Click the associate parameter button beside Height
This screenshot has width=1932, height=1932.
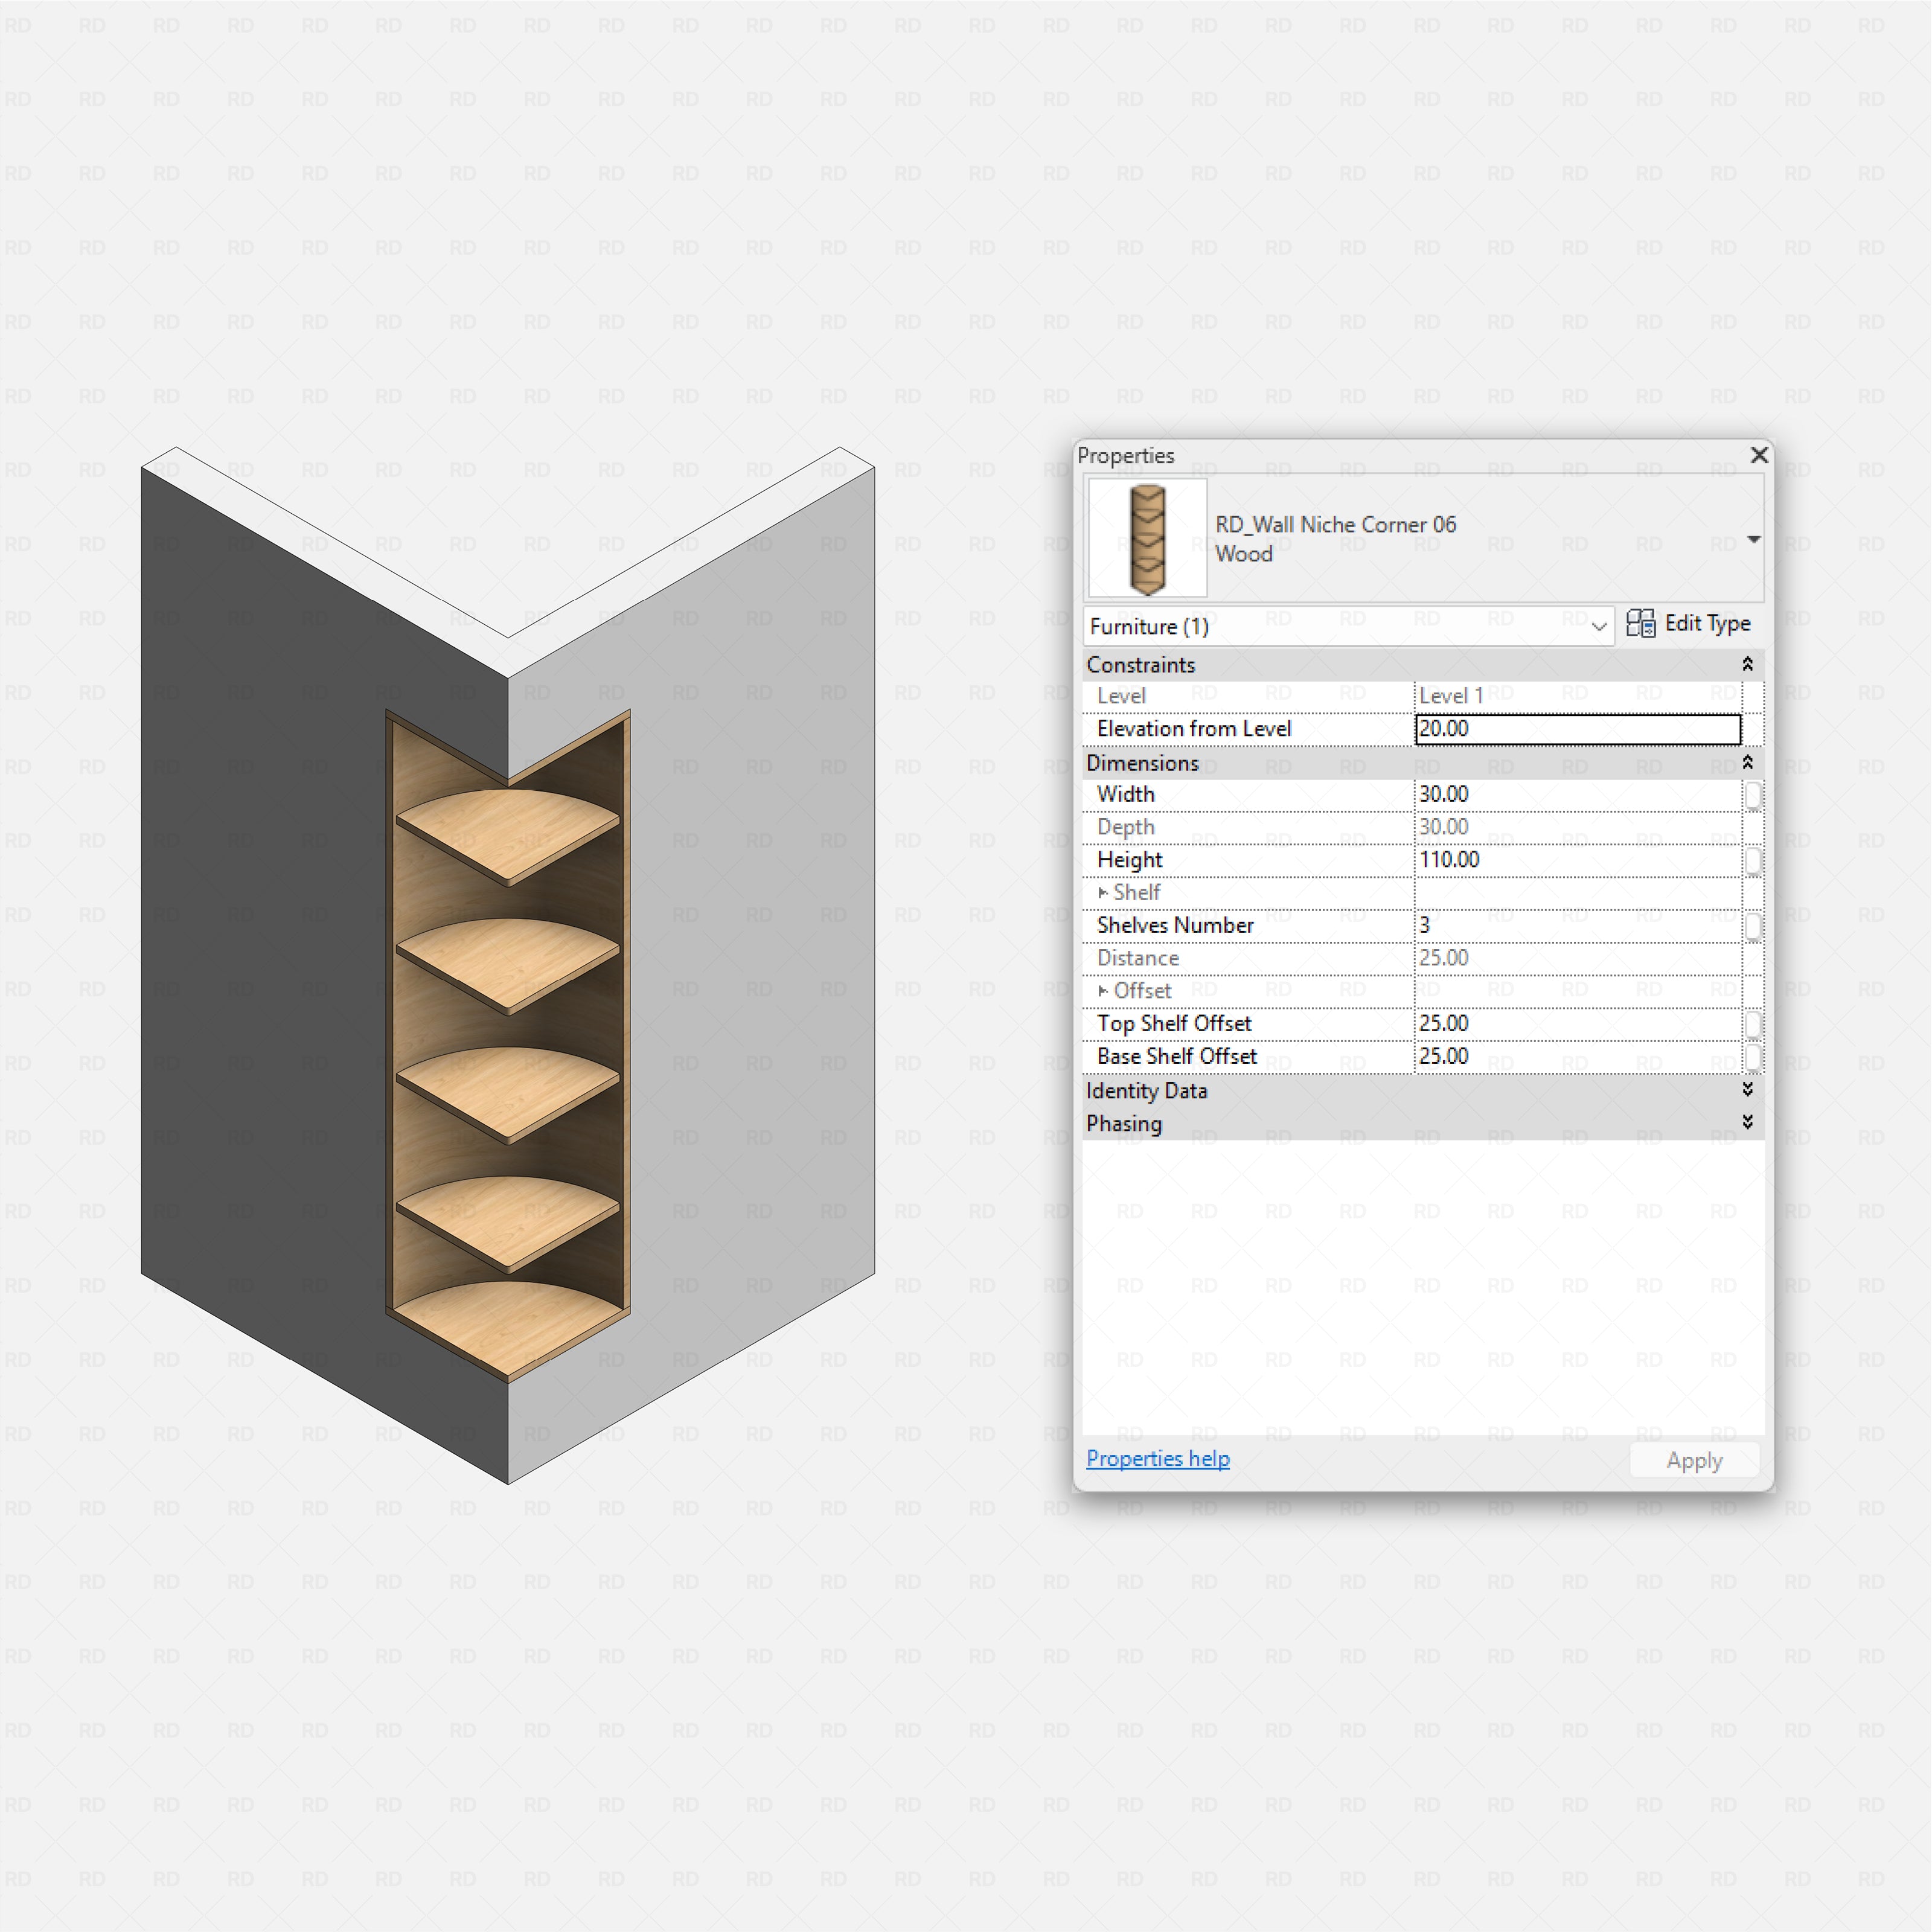[x=1755, y=859]
